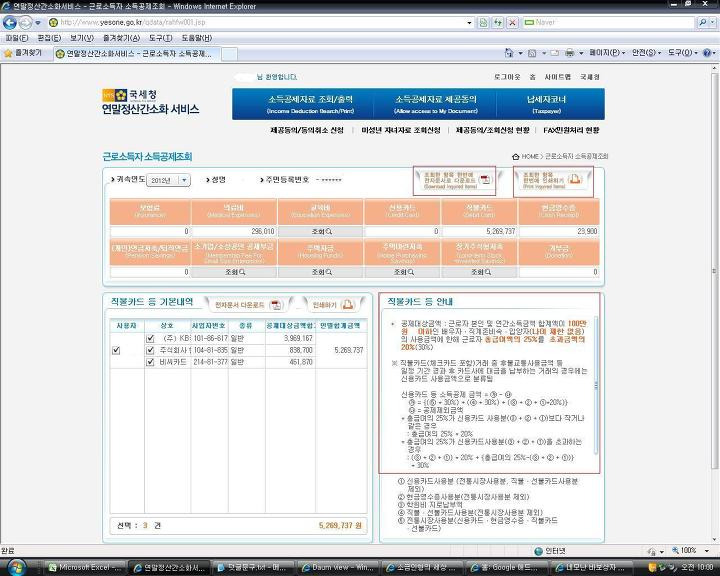This screenshot has width=720, height=576.
Task: Click the 의료비 Medical Expenses header
Action: 234,212
